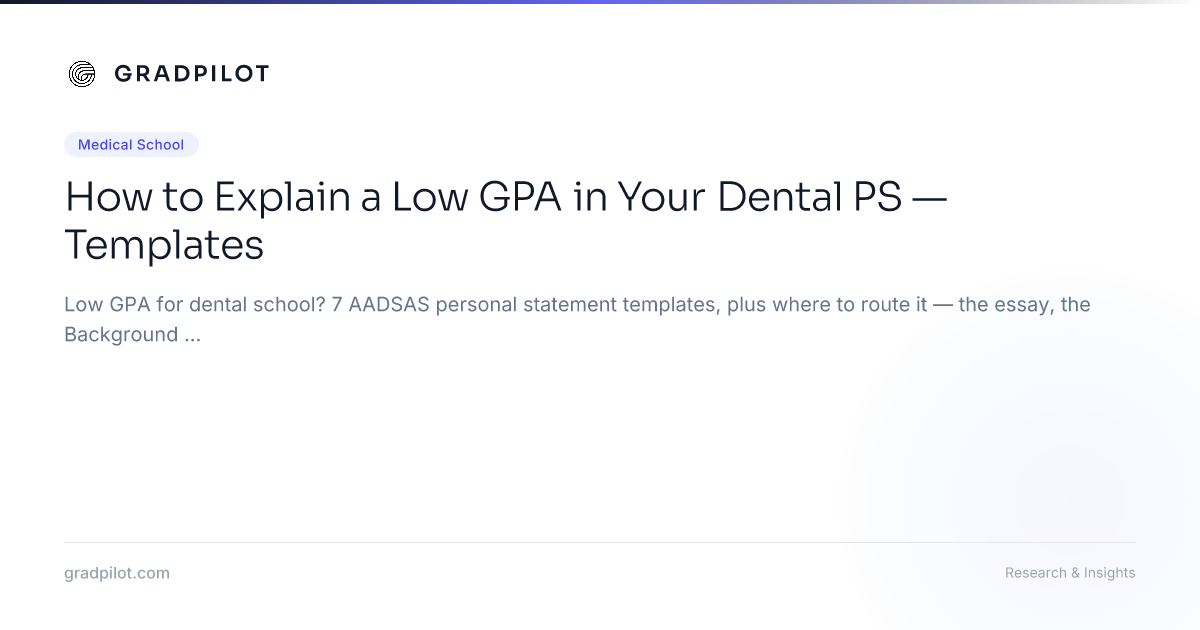The height and width of the screenshot is (630, 1200).
Task: Click the GradPilot spiral logo icon
Action: [x=82, y=73]
